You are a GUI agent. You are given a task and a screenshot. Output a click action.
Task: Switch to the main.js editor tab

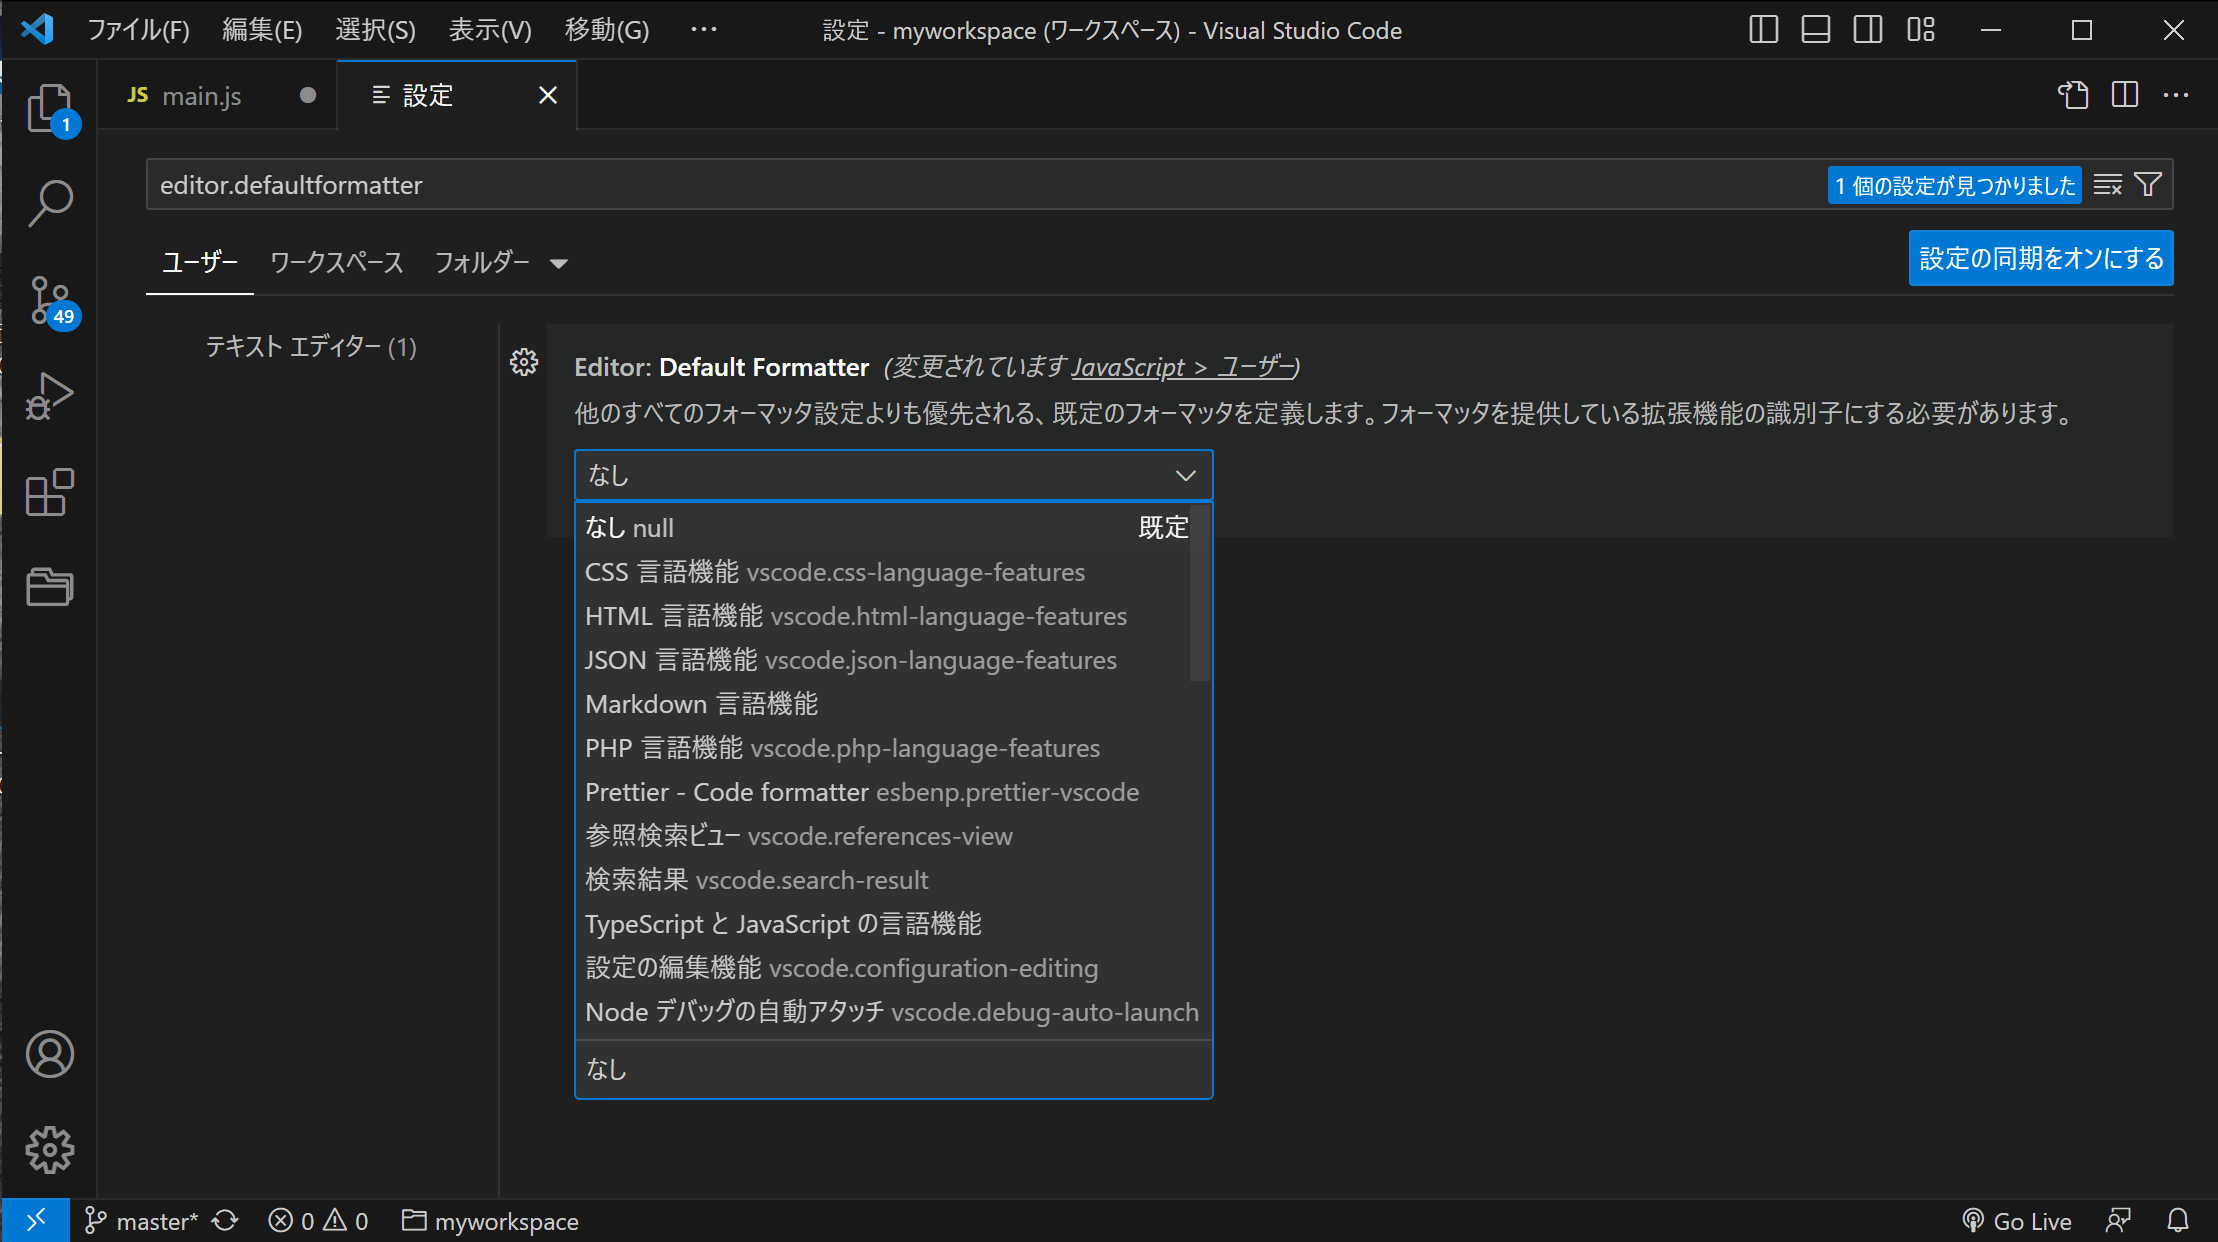coord(218,95)
